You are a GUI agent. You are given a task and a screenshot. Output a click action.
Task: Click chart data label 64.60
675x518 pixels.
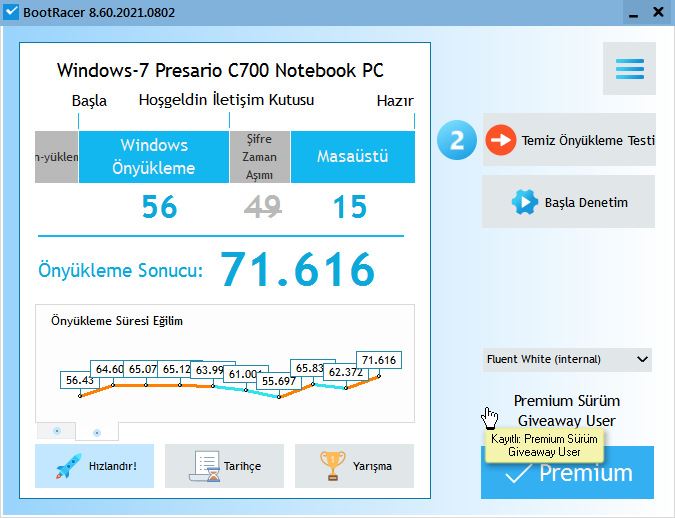[108, 369]
